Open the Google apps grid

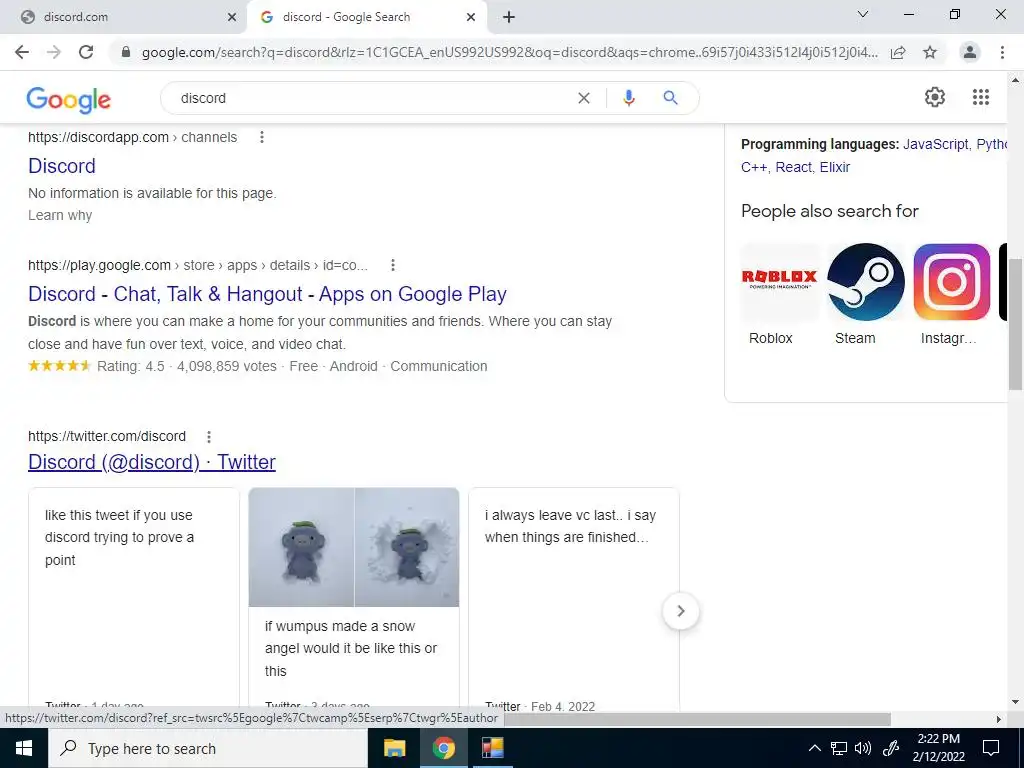pyautogui.click(x=980, y=97)
